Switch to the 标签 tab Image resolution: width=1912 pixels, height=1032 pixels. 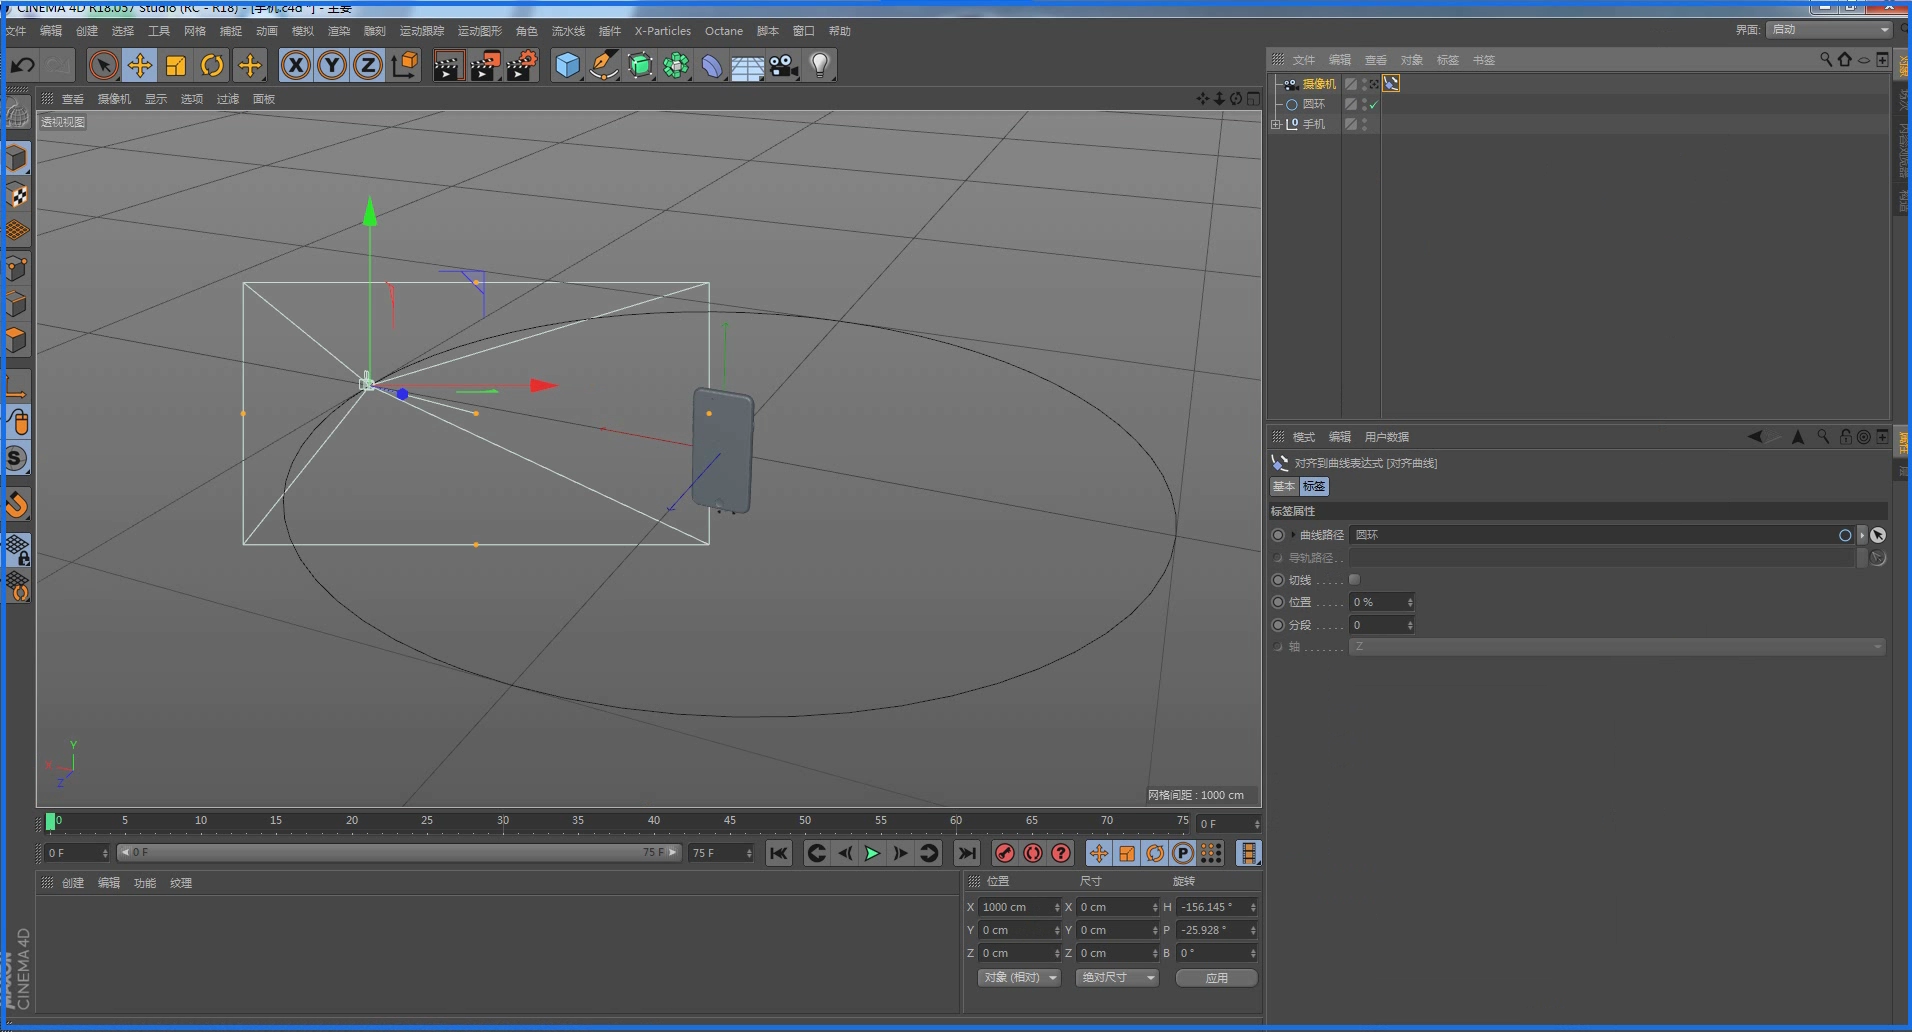pyautogui.click(x=1314, y=486)
